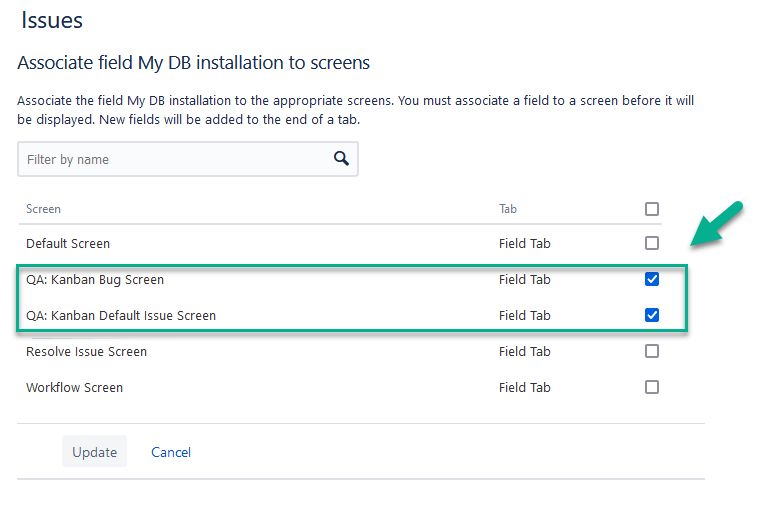Select the Resolve Issue Screen row name
Screen dimensions: 781x520
(86, 351)
